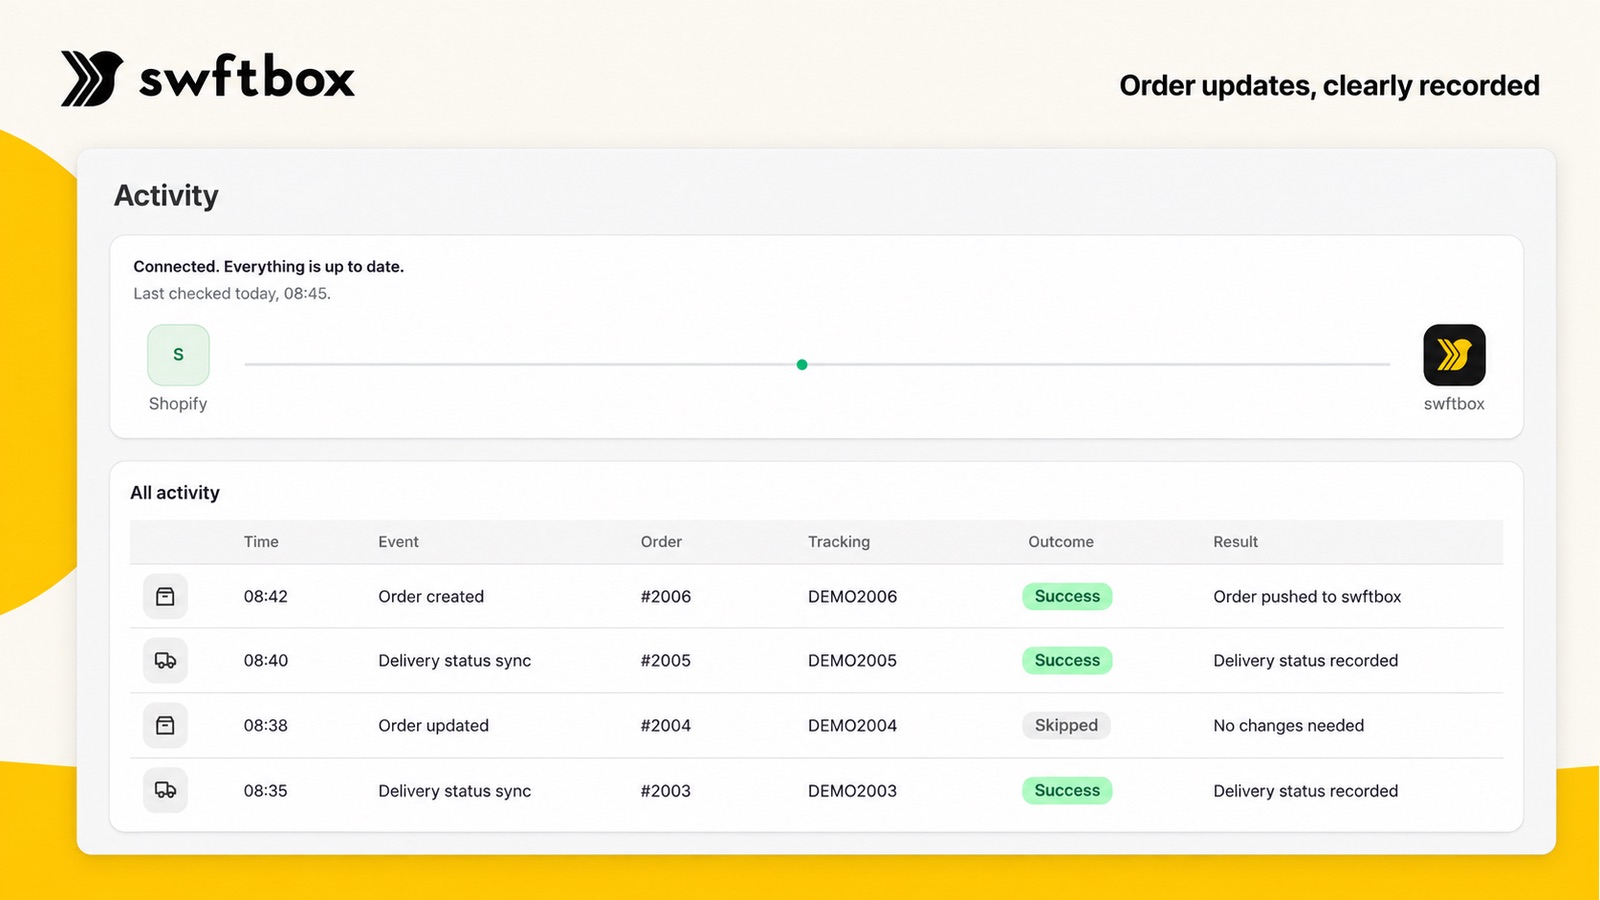1600x900 pixels.
Task: Click the Order column header
Action: pos(661,542)
